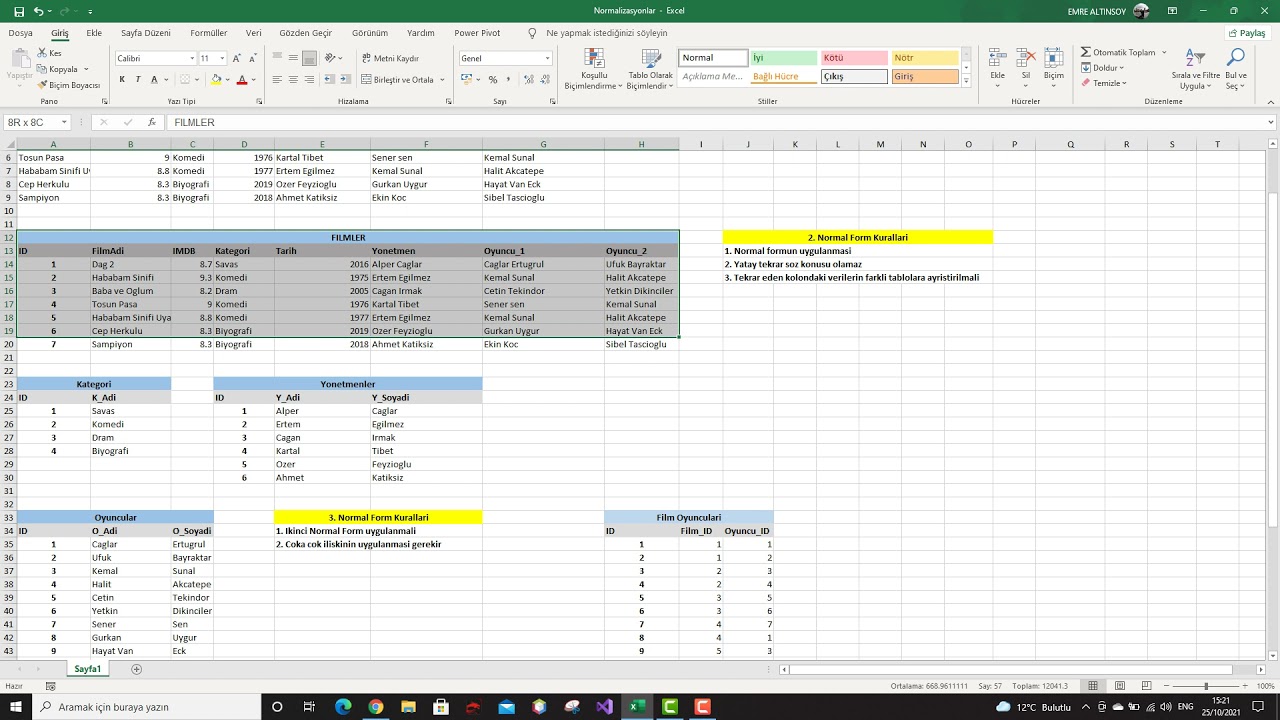Screen dimensions: 1280x720
Task: Click the insert function fx icon
Action: click(152, 122)
